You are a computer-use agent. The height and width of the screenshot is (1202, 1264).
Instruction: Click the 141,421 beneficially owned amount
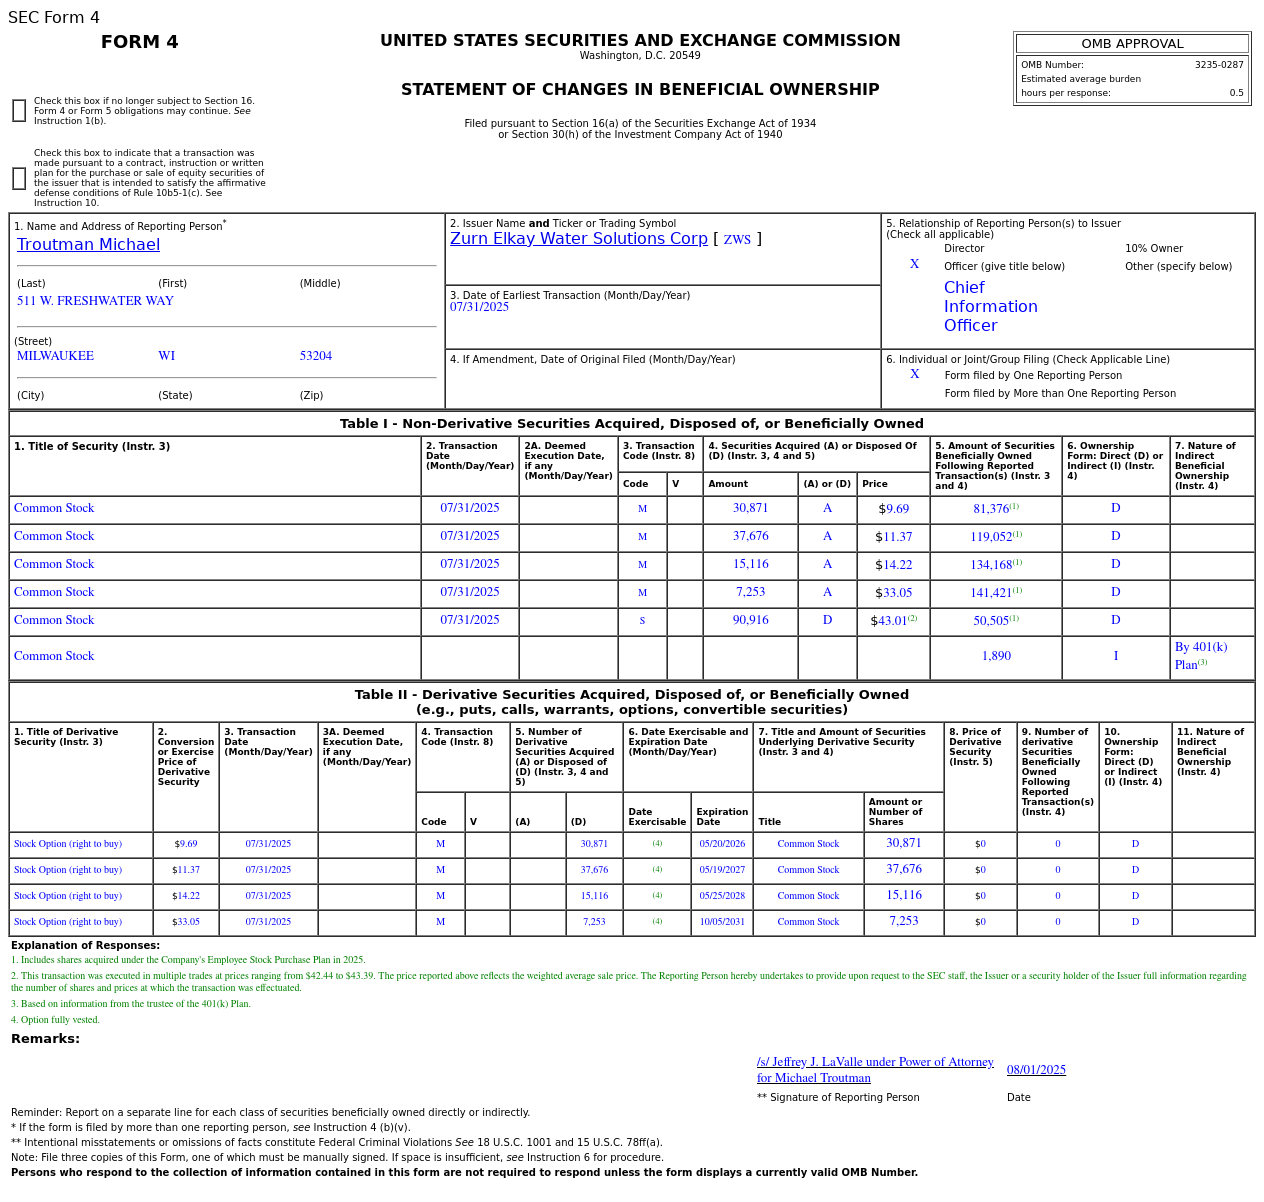click(991, 593)
